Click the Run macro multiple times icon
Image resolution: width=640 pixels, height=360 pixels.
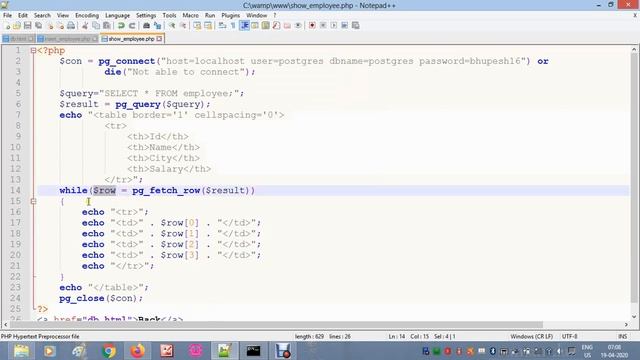(x=344, y=26)
